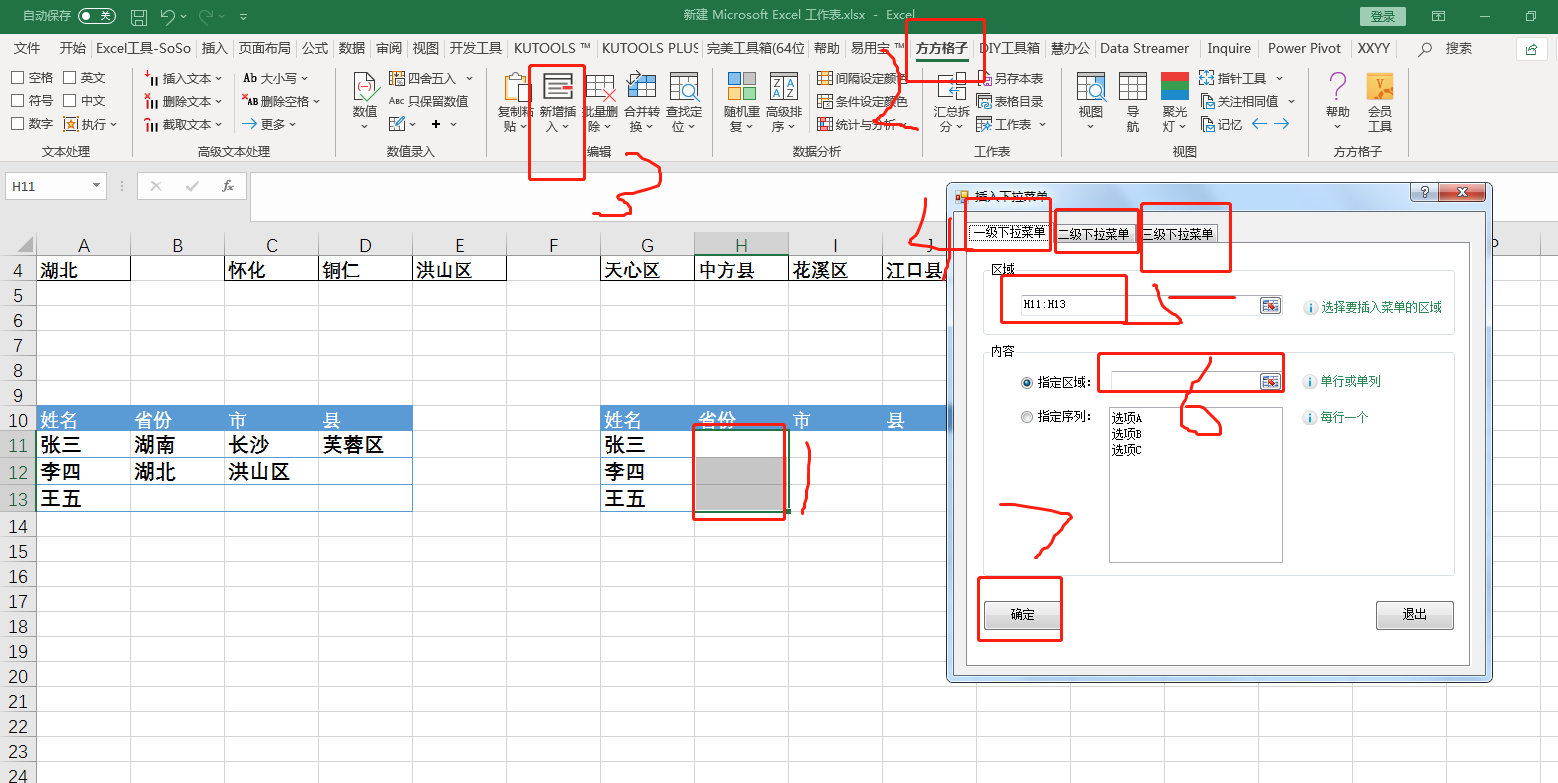This screenshot has height=783, width=1558.
Task: Click the undo icon in title bar
Action: pyautogui.click(x=168, y=17)
